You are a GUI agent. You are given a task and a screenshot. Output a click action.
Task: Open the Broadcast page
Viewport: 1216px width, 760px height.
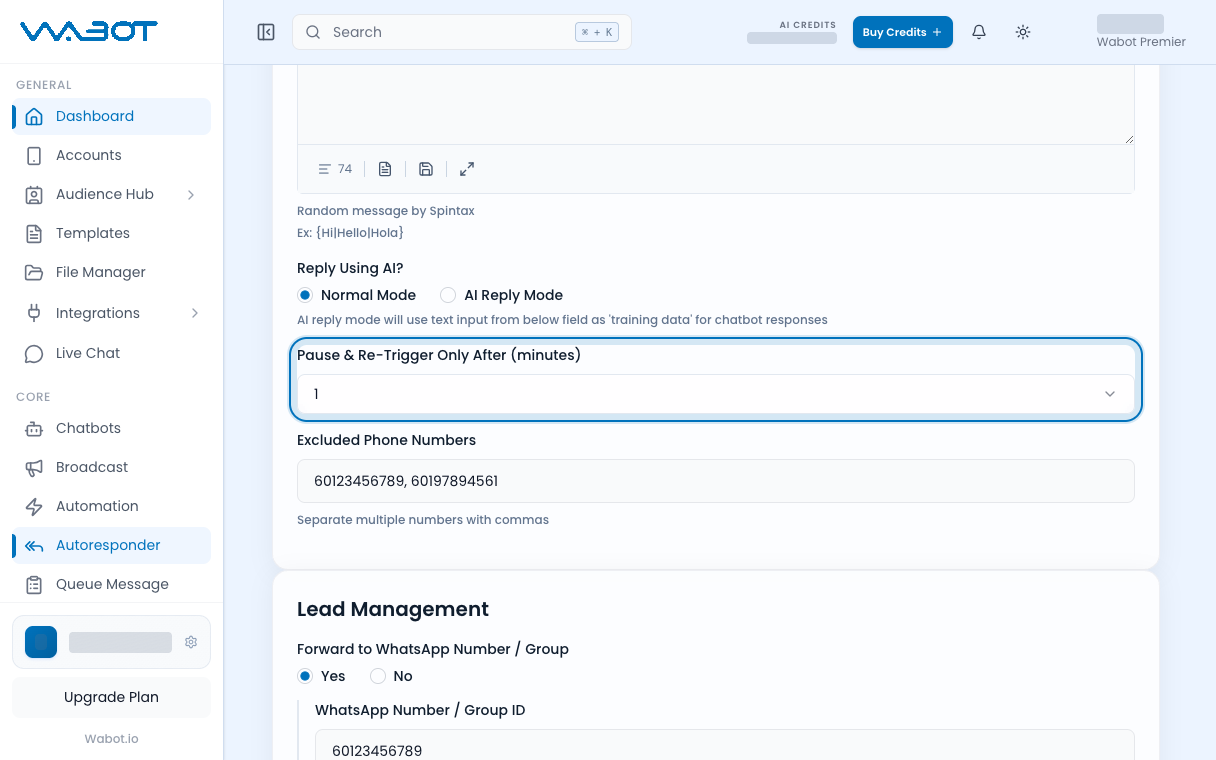coord(111,467)
